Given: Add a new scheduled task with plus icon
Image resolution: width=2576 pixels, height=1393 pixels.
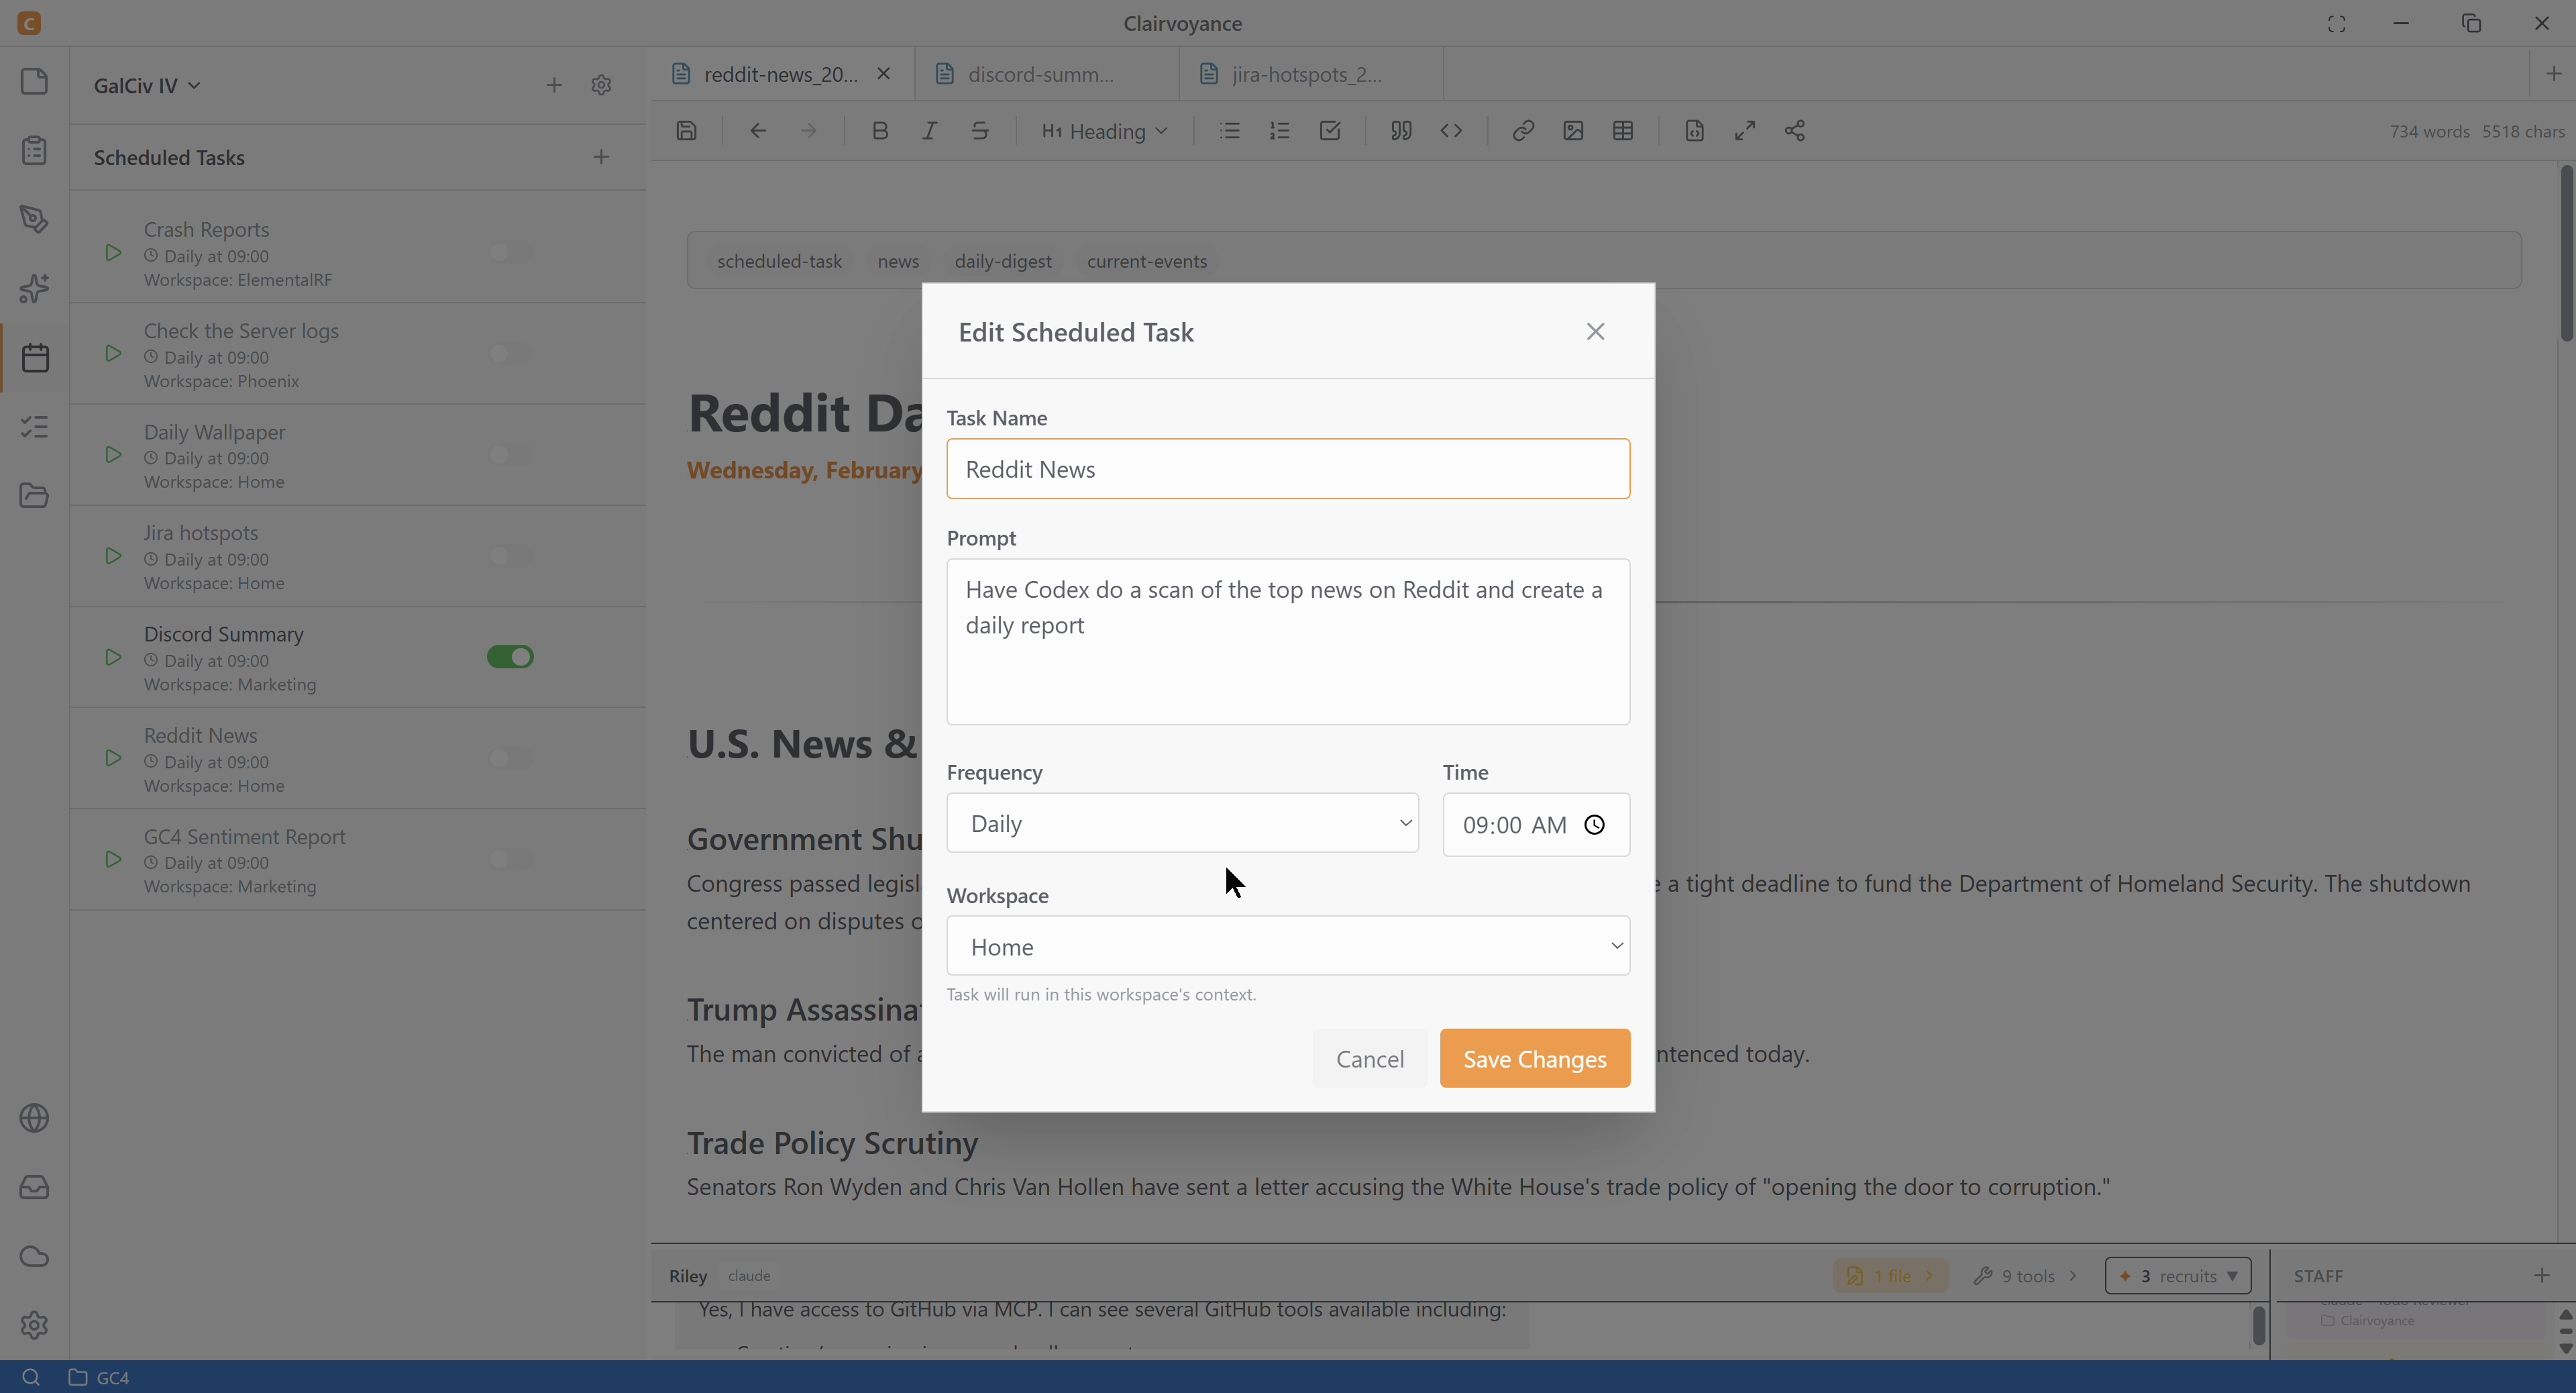Looking at the screenshot, I should [601, 157].
